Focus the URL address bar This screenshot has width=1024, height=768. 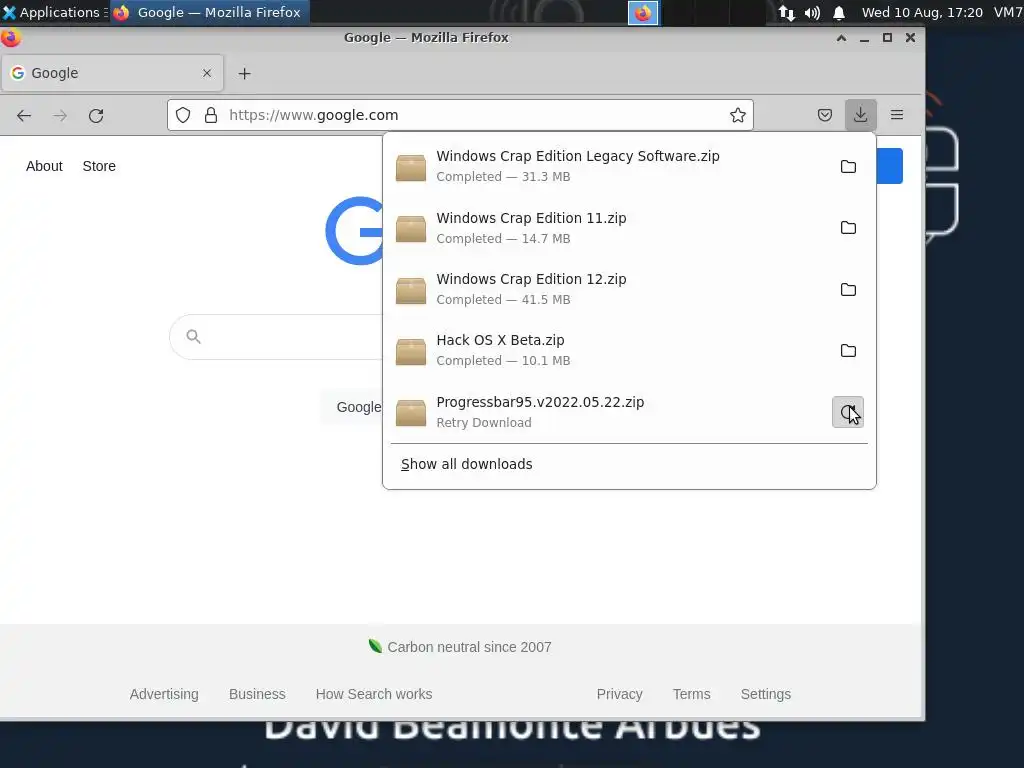[x=460, y=115]
